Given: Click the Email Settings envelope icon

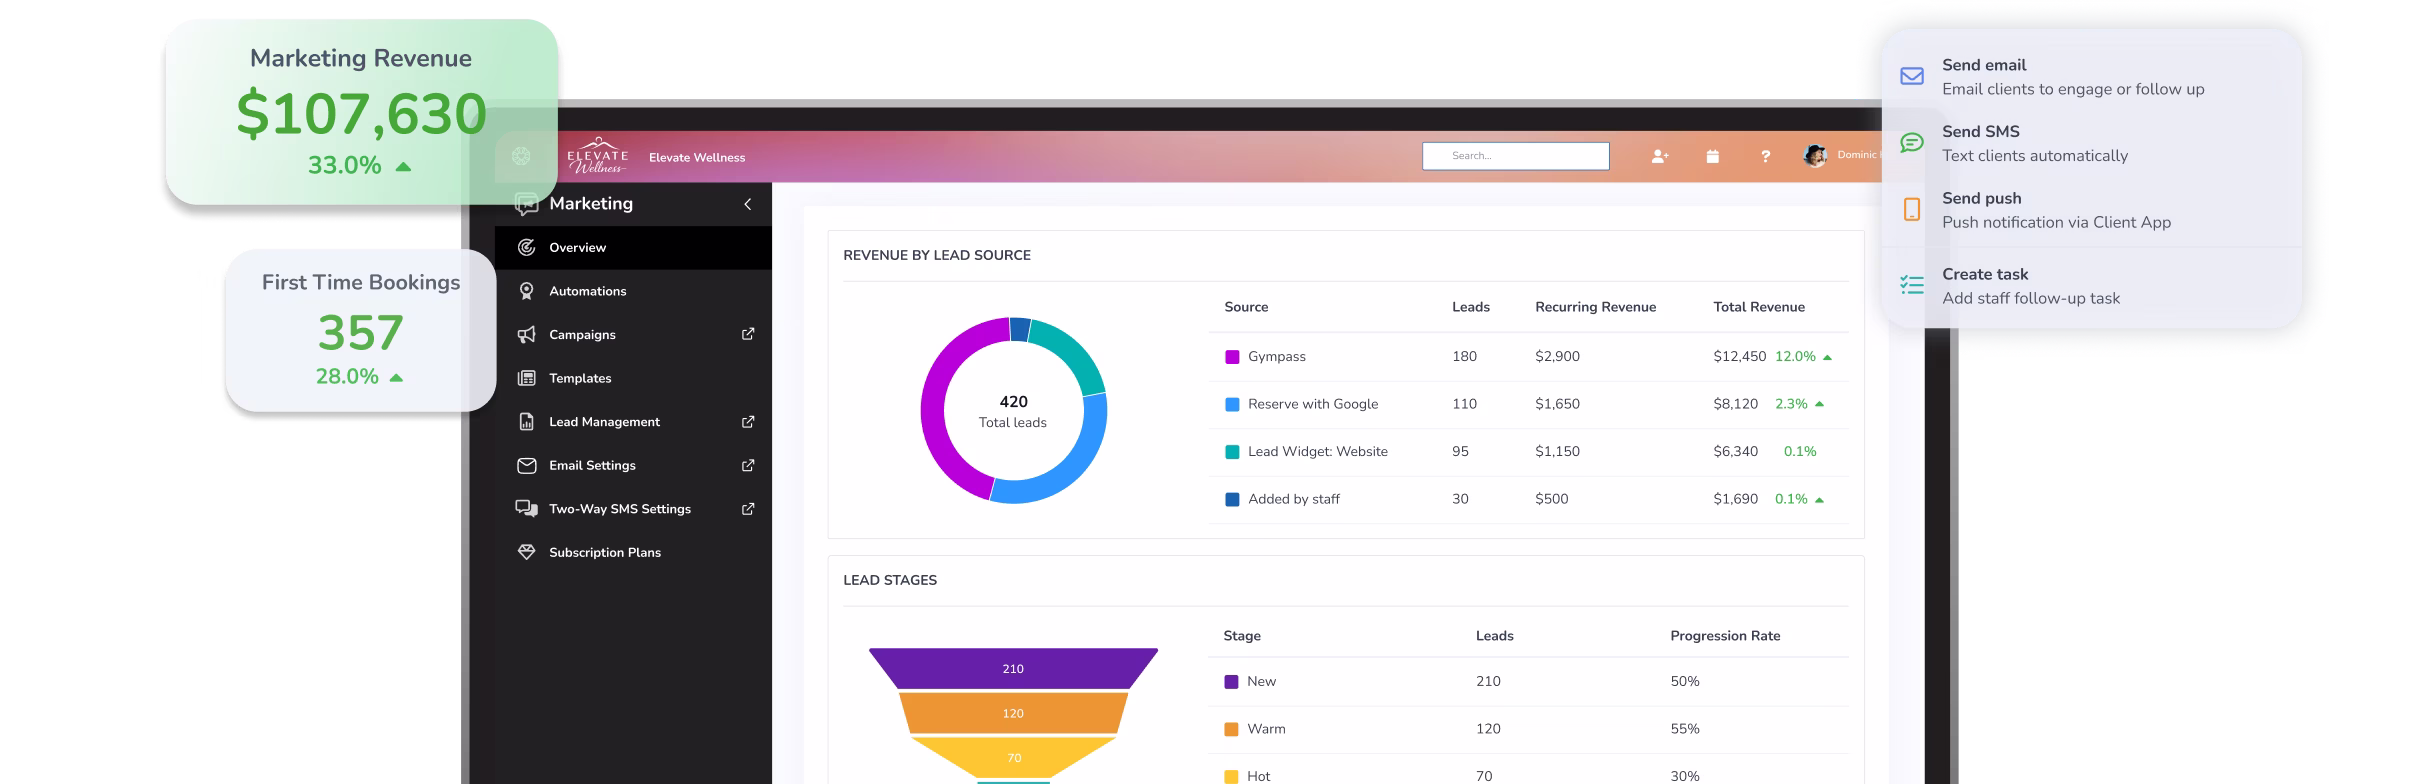Looking at the screenshot, I should pyautogui.click(x=526, y=465).
